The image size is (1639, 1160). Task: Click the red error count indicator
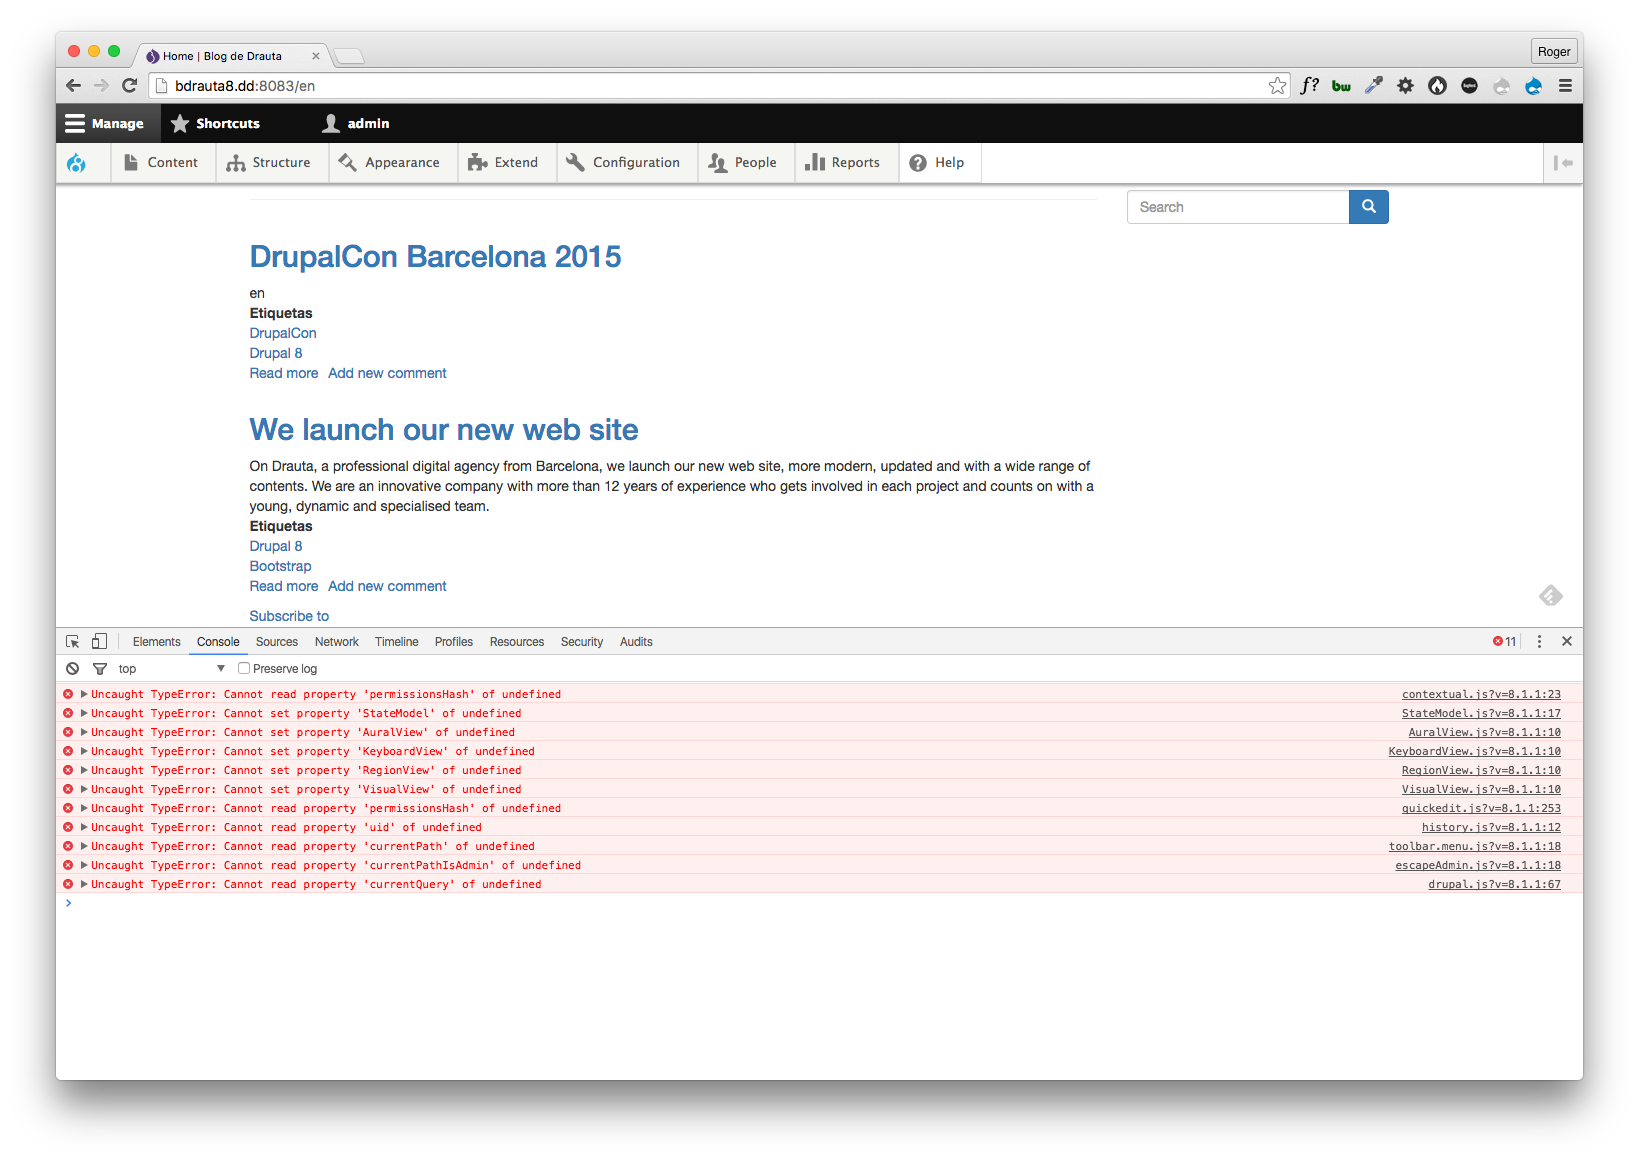[x=1505, y=642]
